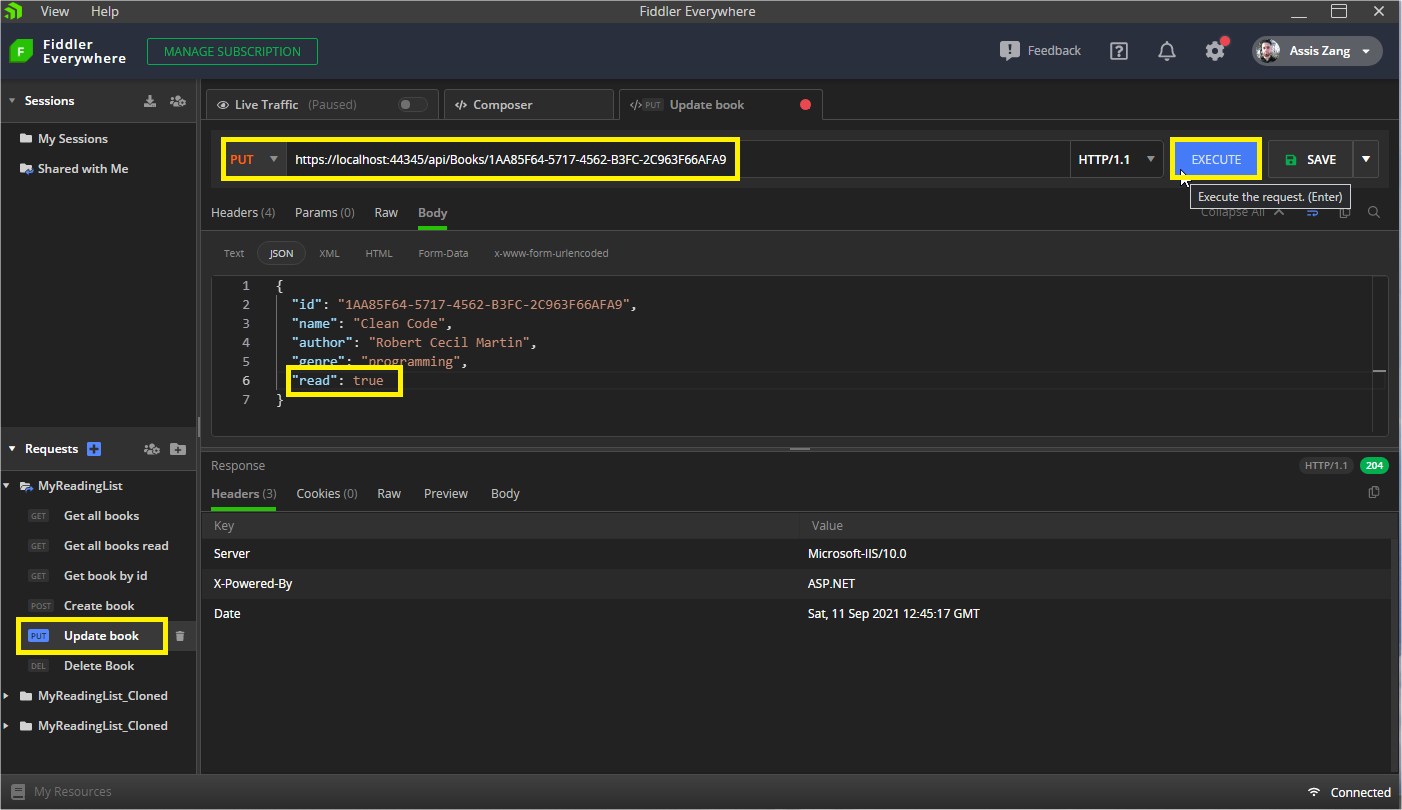Screen dimensions: 1402x810
Task: Delete Update book using trash icon
Action: (180, 636)
